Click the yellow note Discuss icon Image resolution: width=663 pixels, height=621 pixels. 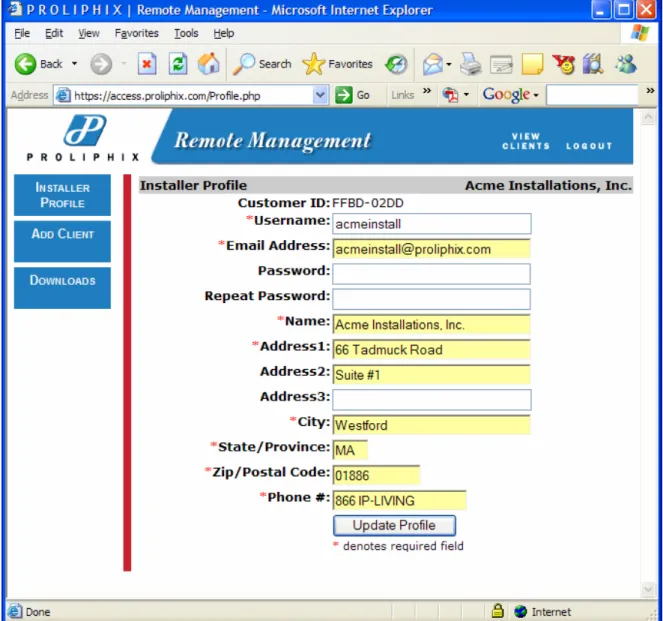pos(532,64)
